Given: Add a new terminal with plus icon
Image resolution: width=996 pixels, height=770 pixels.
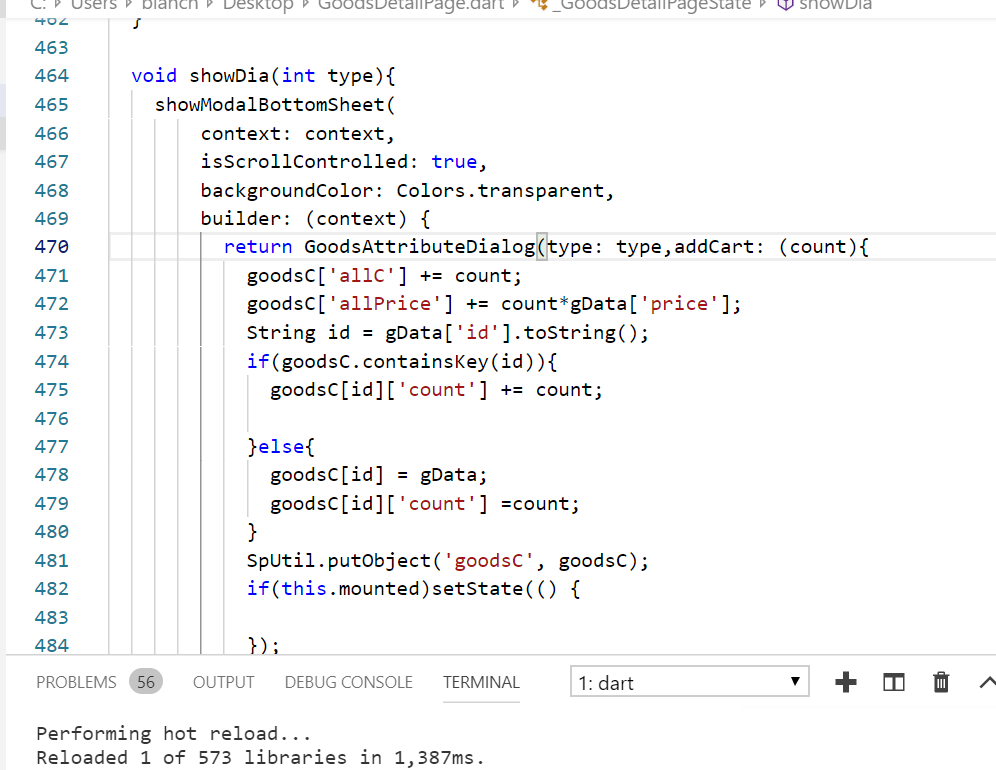Looking at the screenshot, I should coord(845,682).
